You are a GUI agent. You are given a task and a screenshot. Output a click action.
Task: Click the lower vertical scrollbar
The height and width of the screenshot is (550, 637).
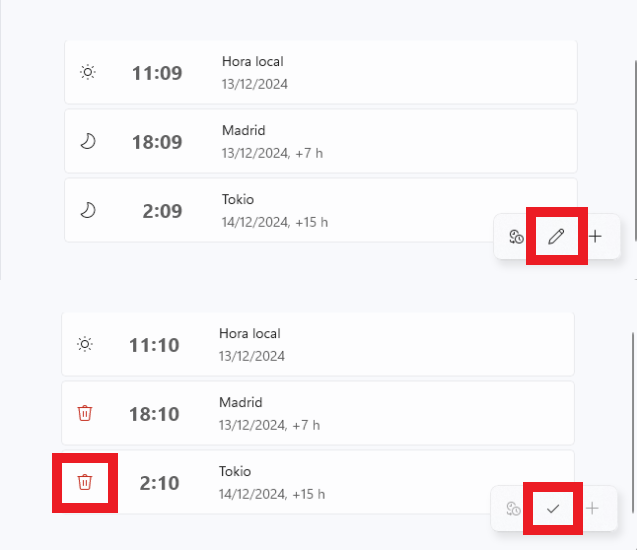point(633,422)
